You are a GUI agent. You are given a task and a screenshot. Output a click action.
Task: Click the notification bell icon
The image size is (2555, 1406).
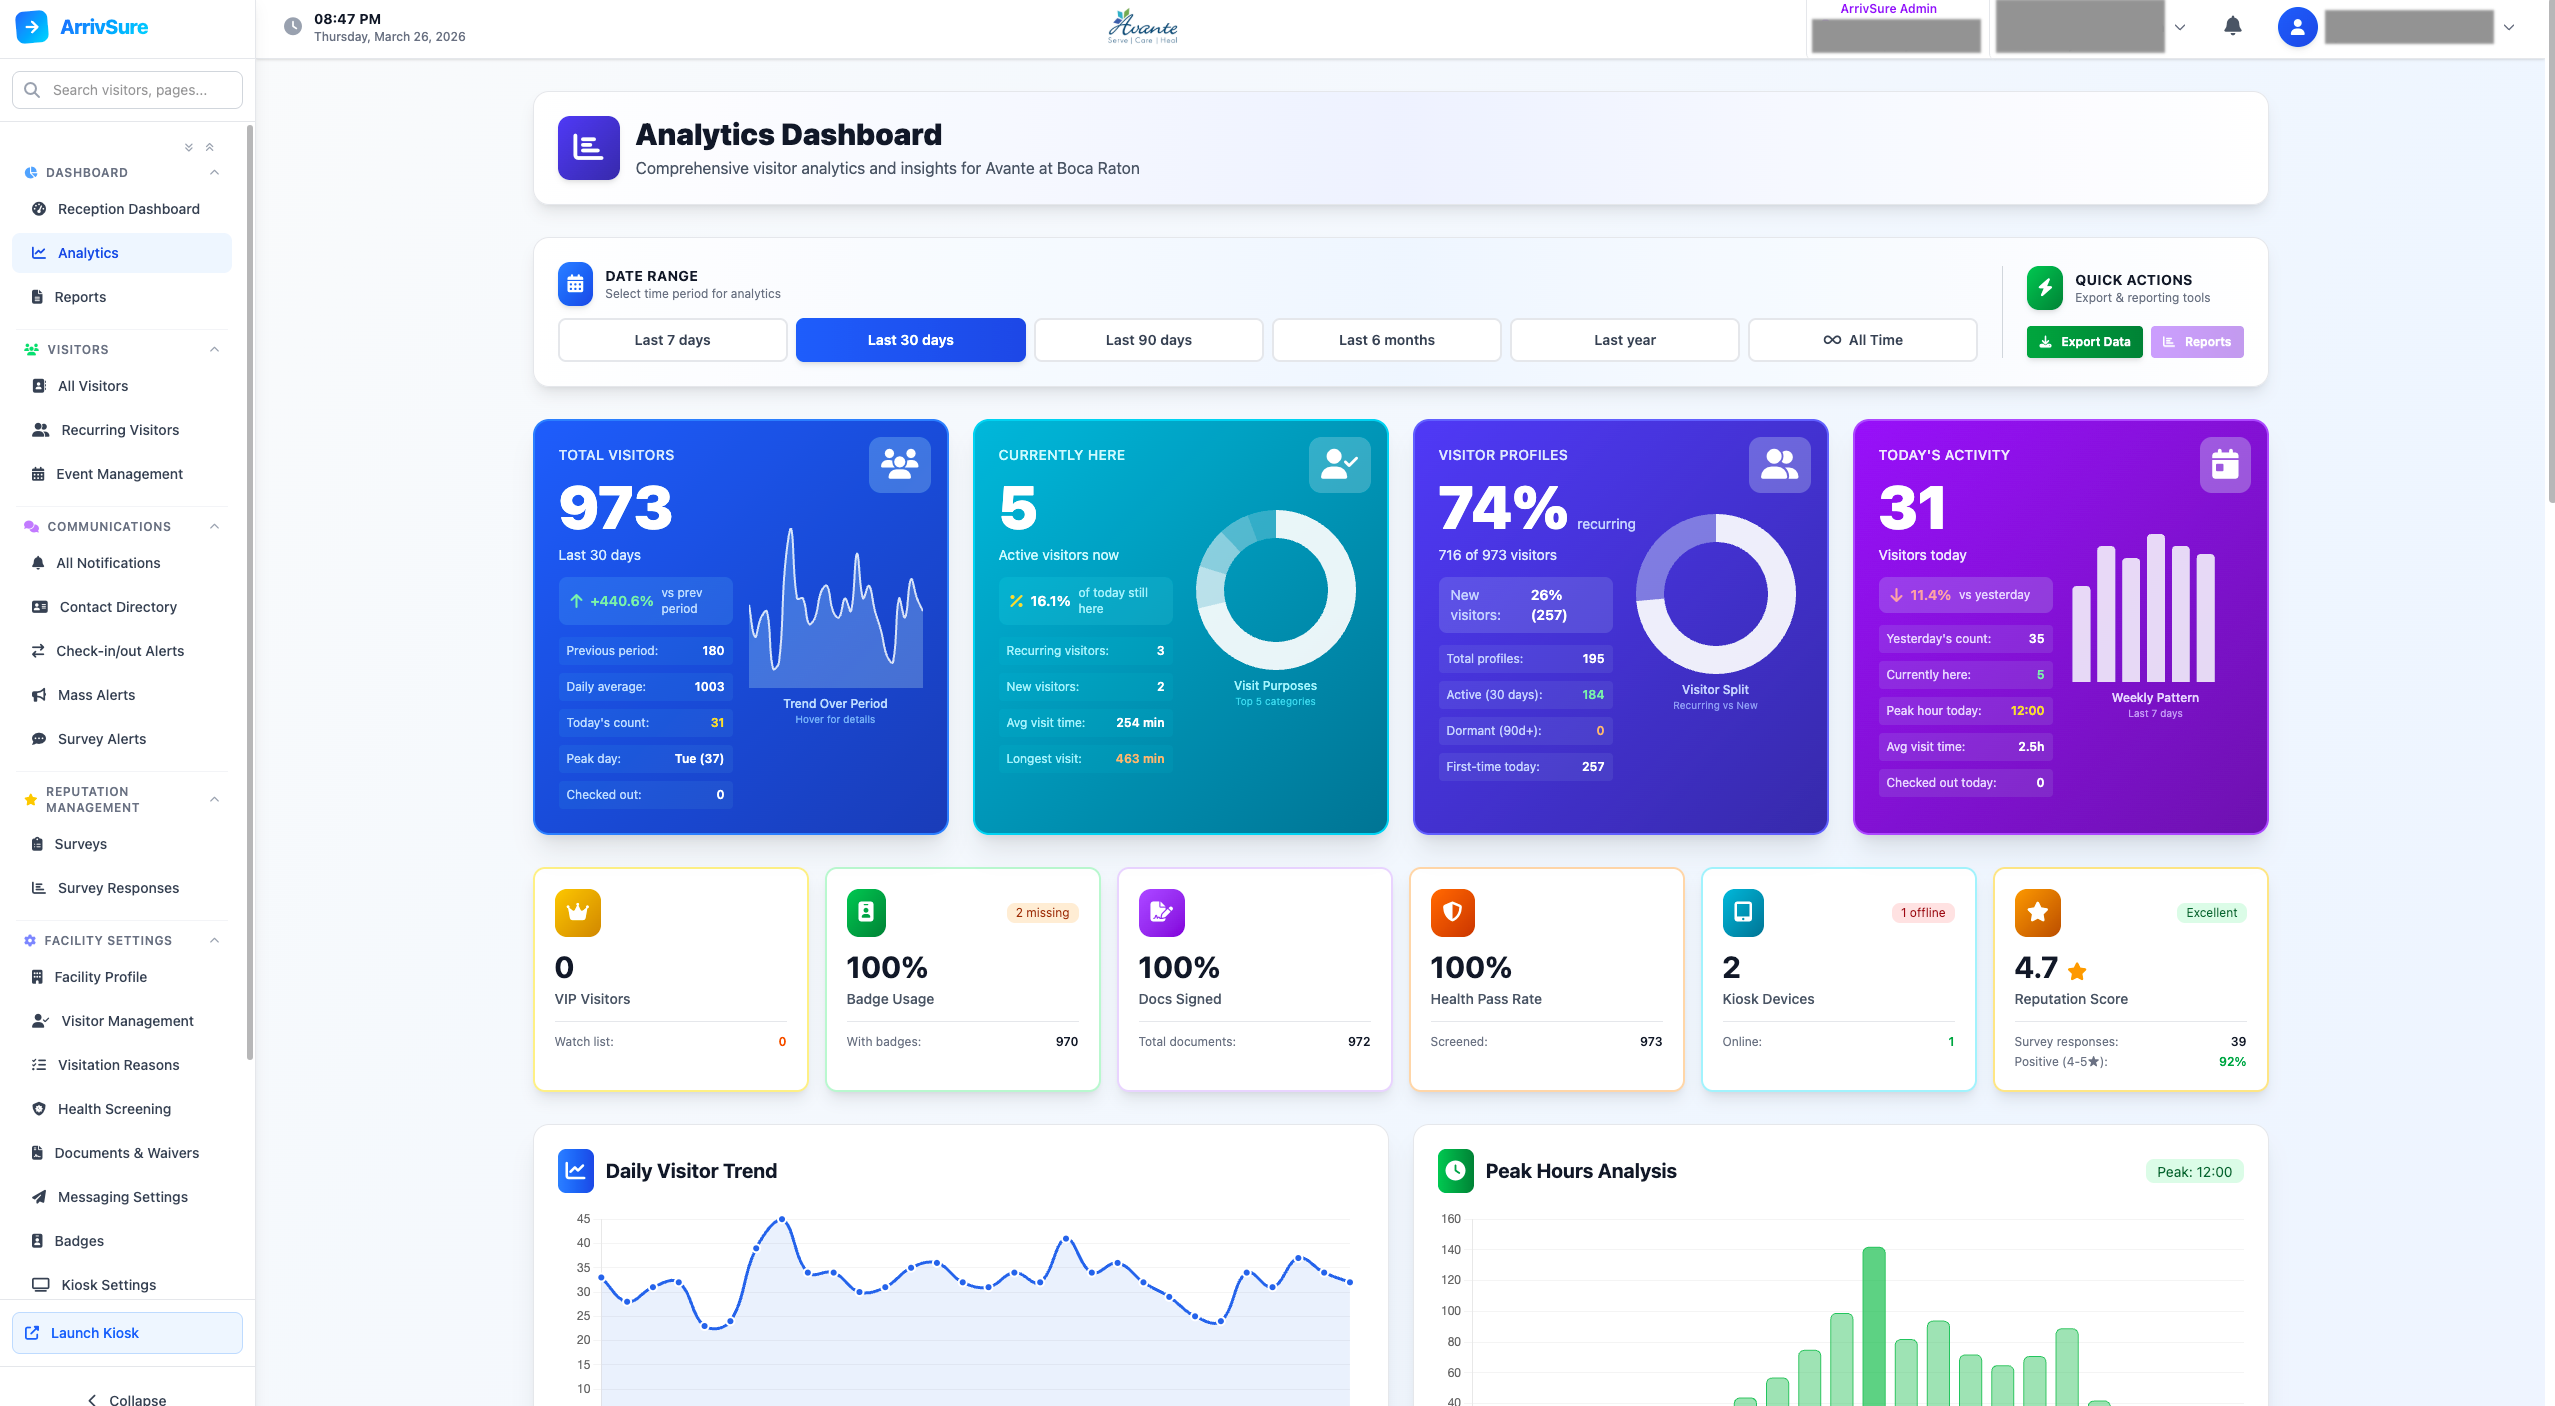point(2232,26)
